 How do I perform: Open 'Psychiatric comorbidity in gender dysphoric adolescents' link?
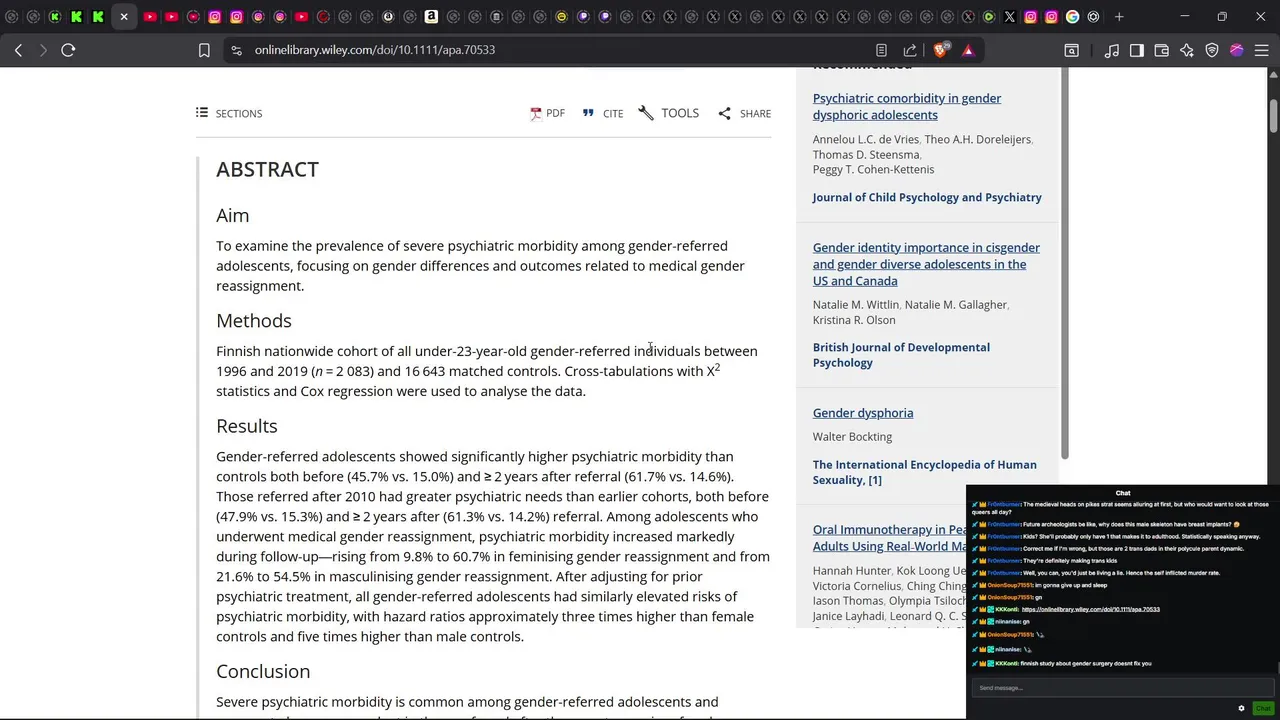907,106
